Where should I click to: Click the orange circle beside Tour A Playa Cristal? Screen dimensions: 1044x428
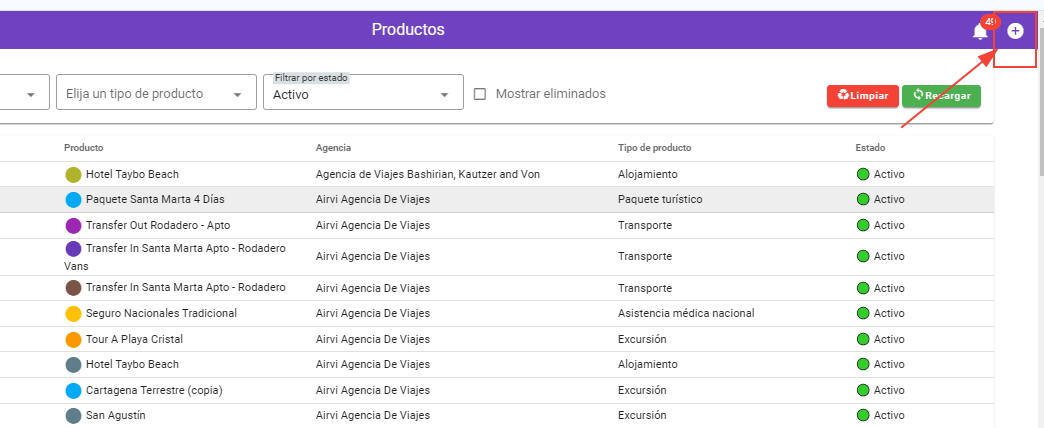coord(73,340)
